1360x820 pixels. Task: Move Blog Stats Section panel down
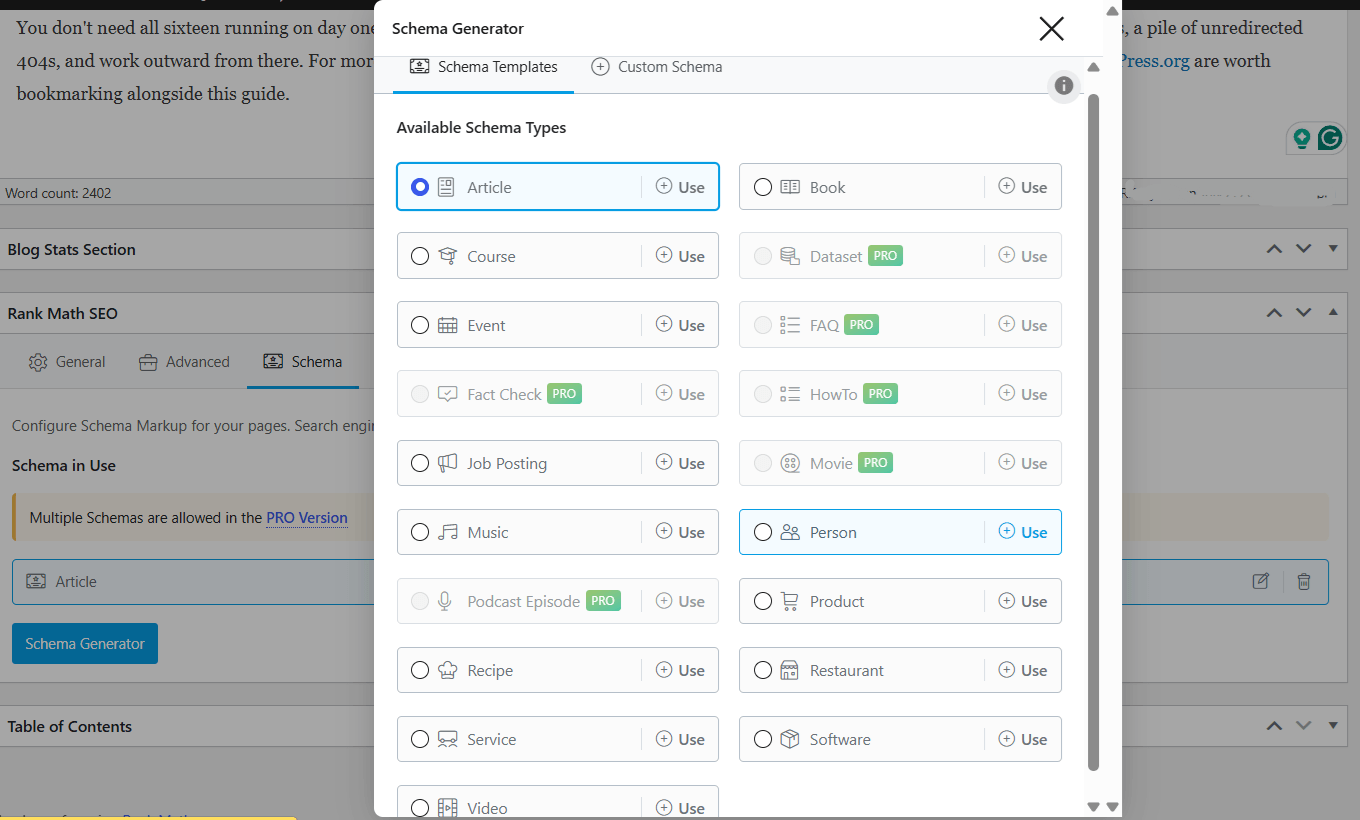(x=1303, y=249)
